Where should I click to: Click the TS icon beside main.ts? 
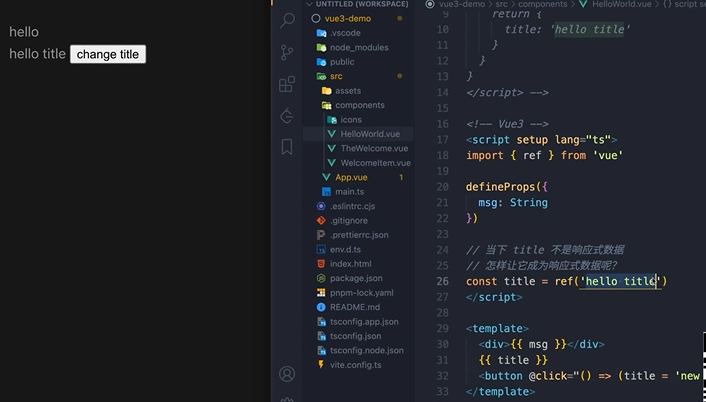(326, 192)
